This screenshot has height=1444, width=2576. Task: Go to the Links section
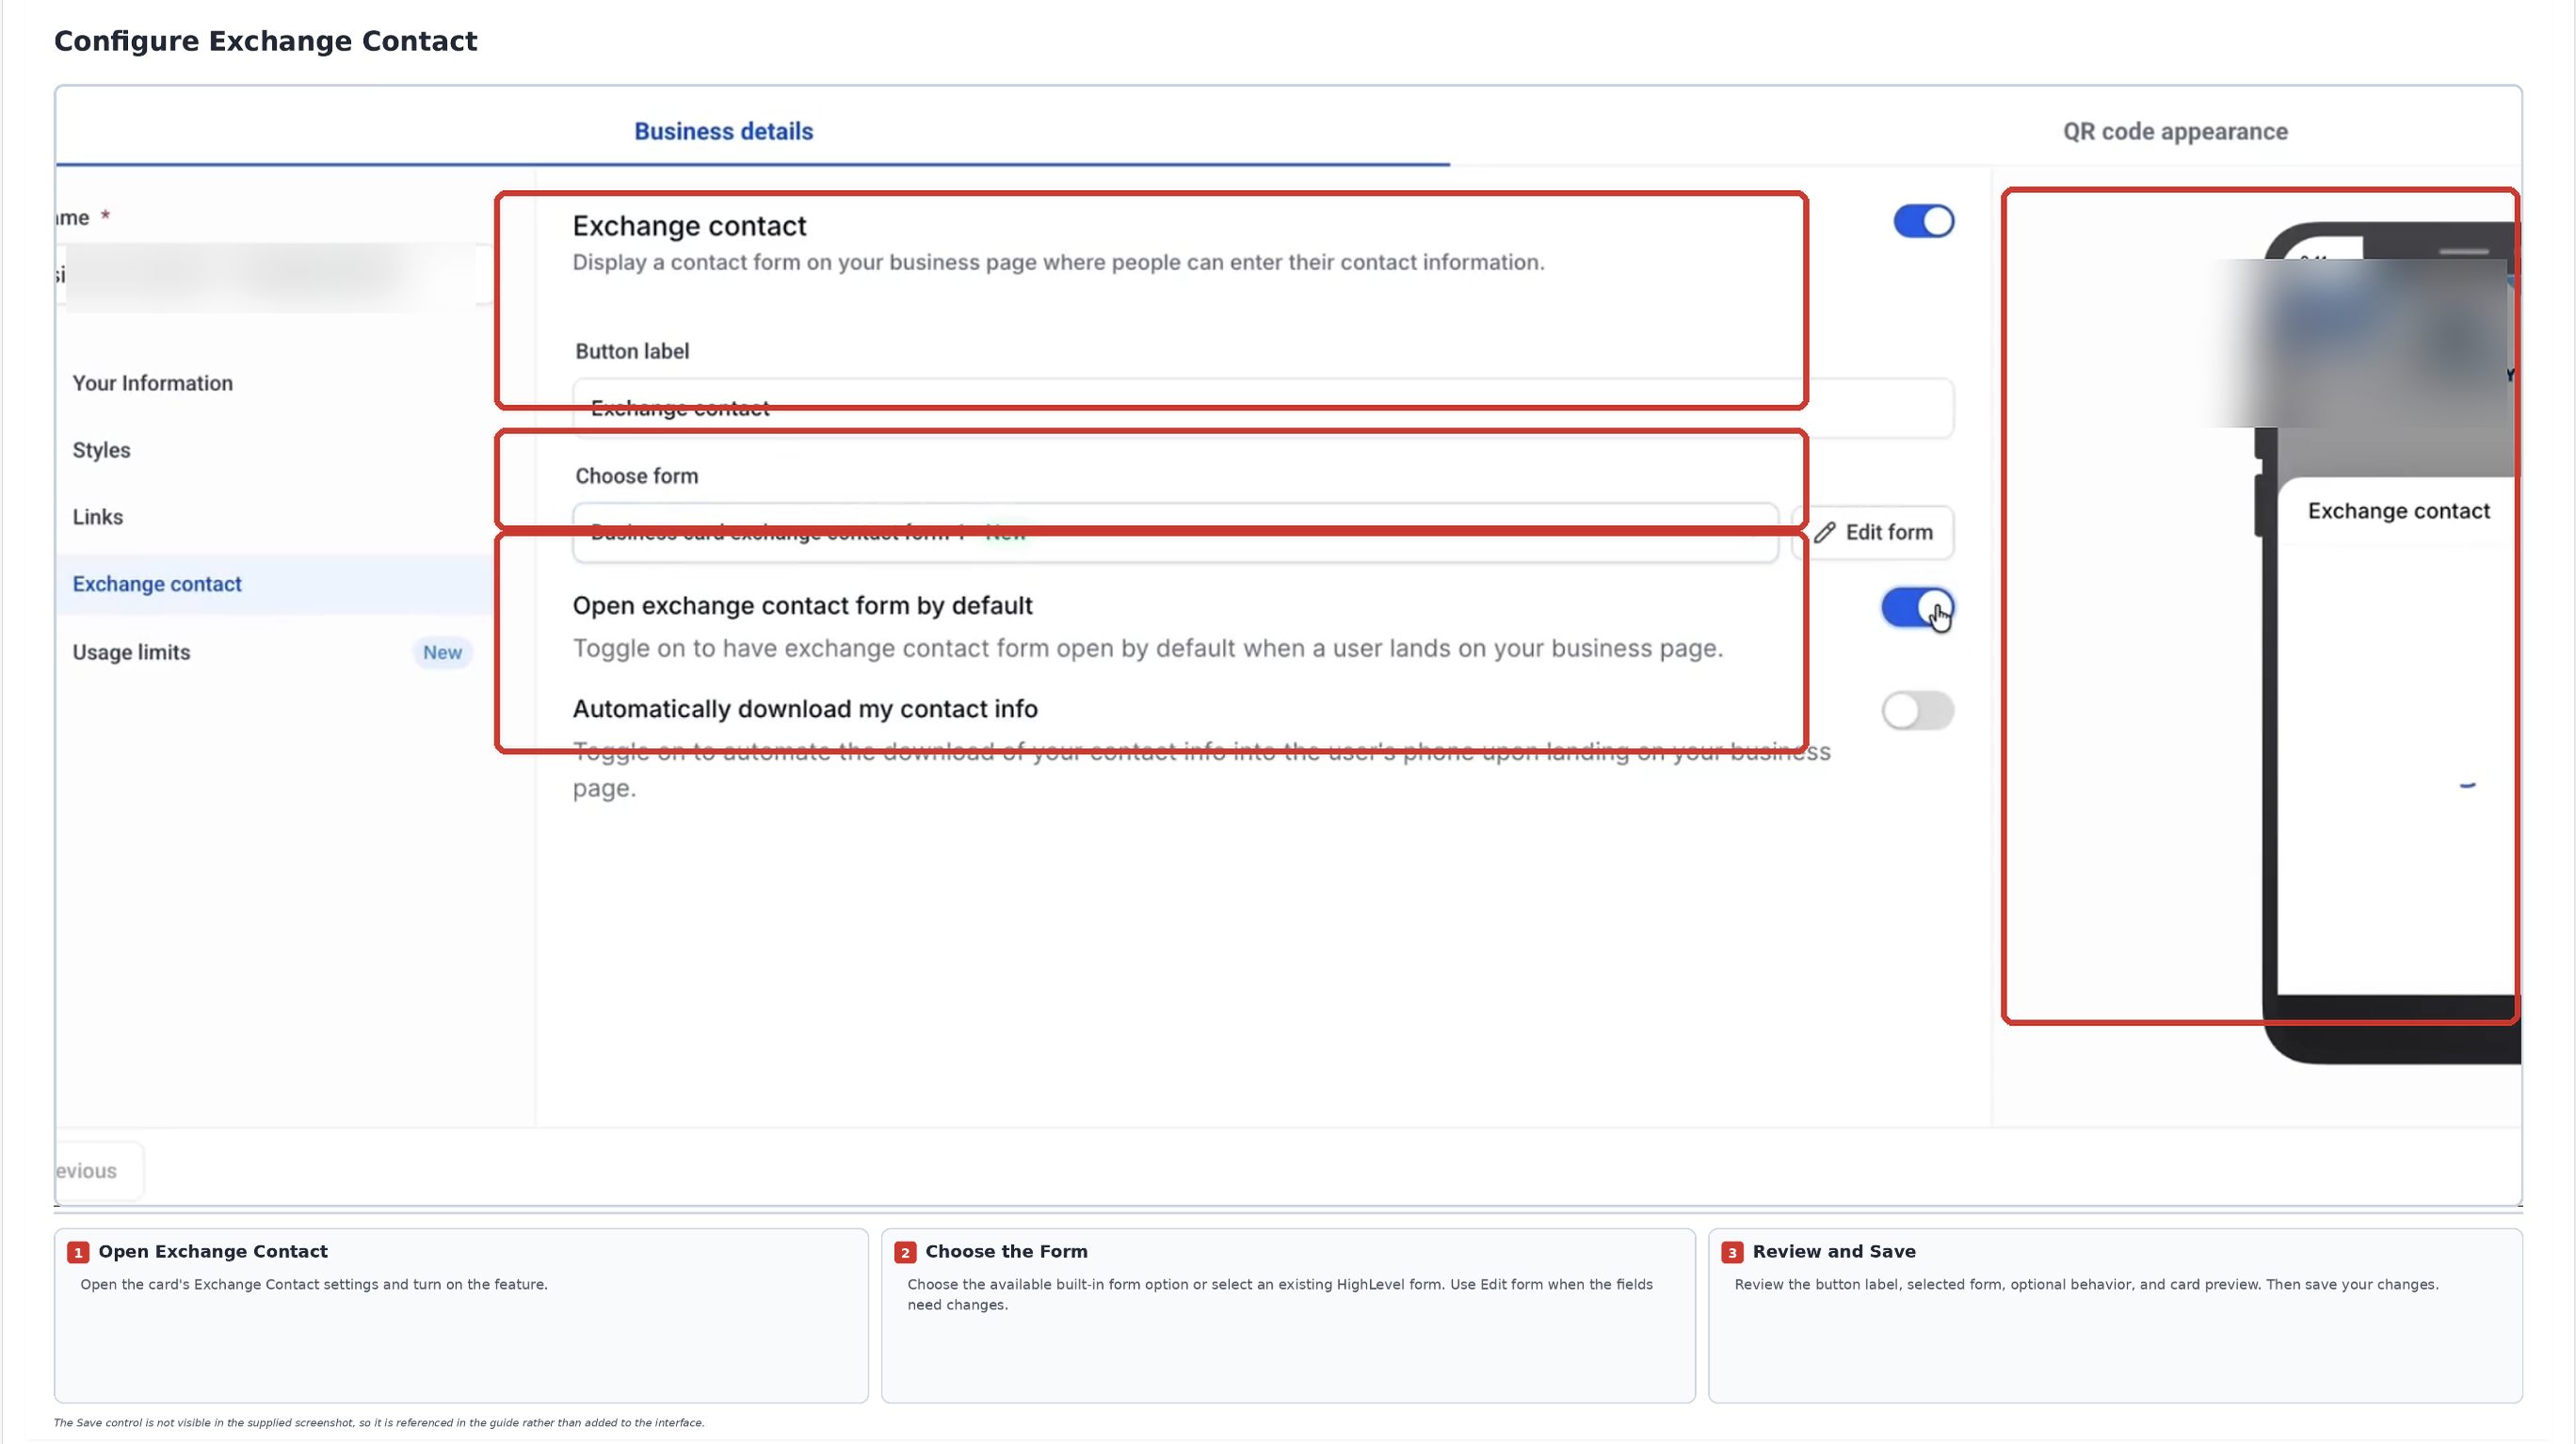(x=97, y=517)
